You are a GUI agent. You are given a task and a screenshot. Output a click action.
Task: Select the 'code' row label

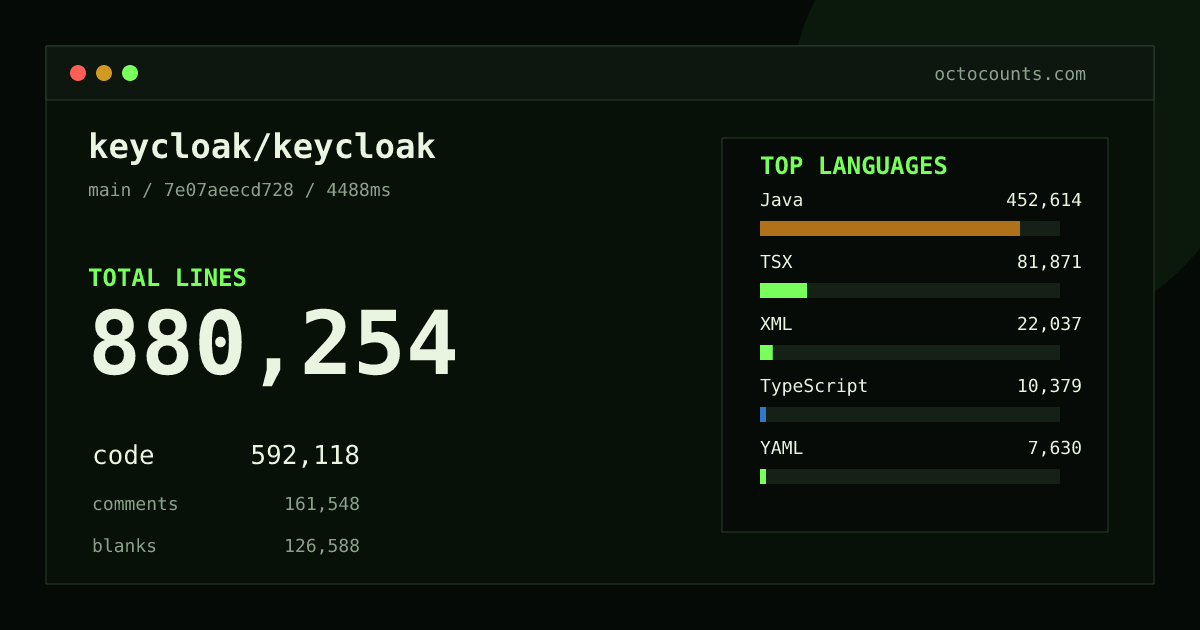(x=123, y=456)
